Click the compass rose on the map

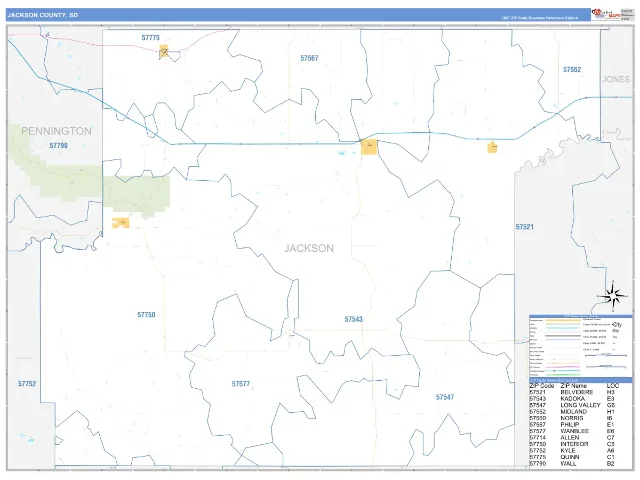tap(613, 296)
